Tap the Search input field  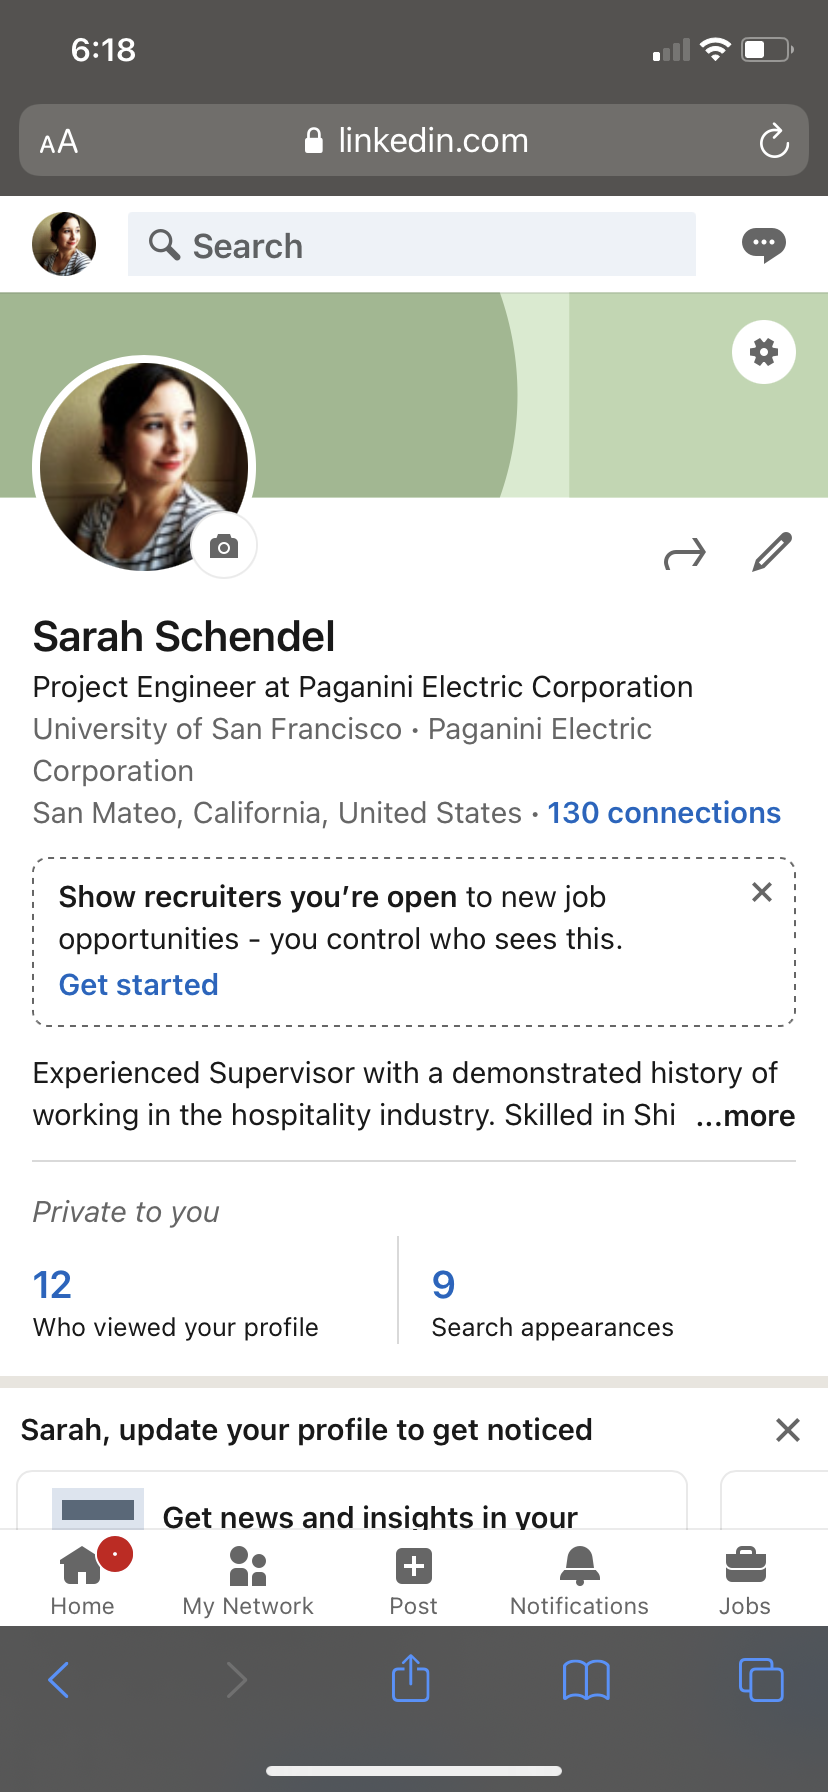412,244
